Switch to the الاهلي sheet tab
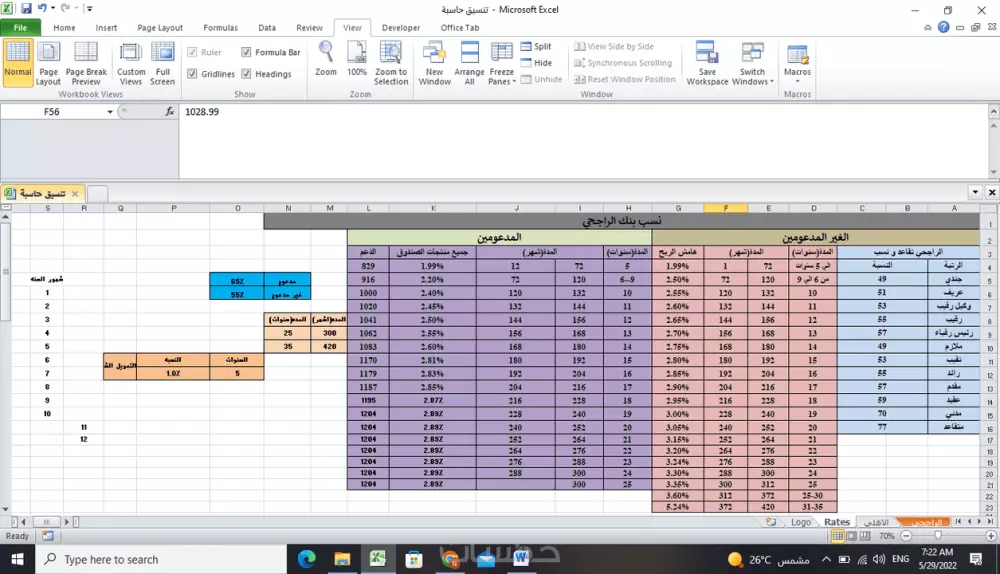The width and height of the screenshot is (1000, 574). click(x=876, y=522)
